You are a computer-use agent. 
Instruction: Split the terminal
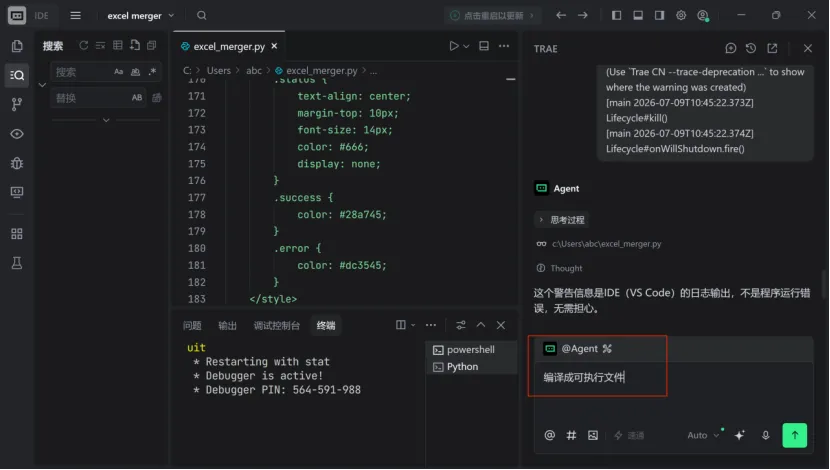pos(401,325)
